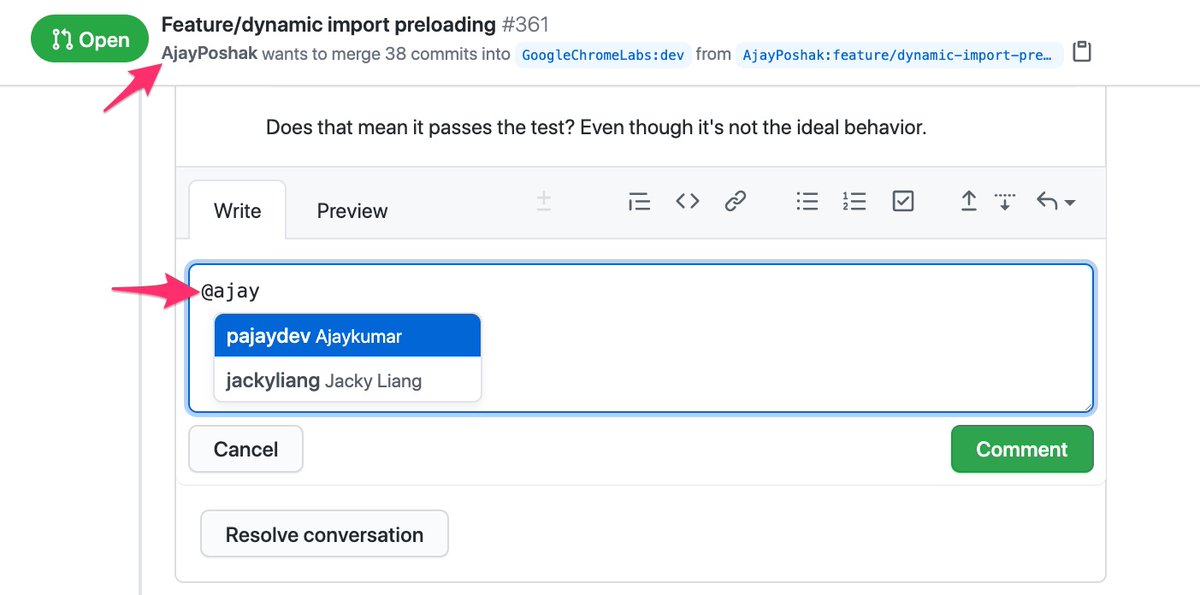Click the 'Does that mean it passes the test?' comment text
Viewport: 1200px width, 595px height.
click(596, 127)
